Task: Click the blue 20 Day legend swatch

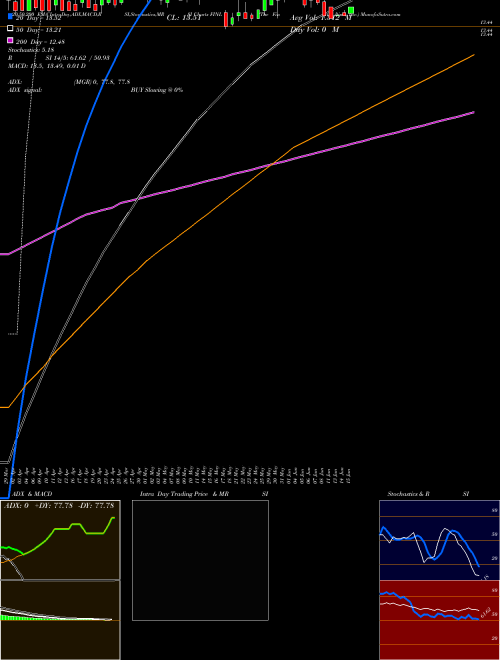Action: [x=10, y=17]
